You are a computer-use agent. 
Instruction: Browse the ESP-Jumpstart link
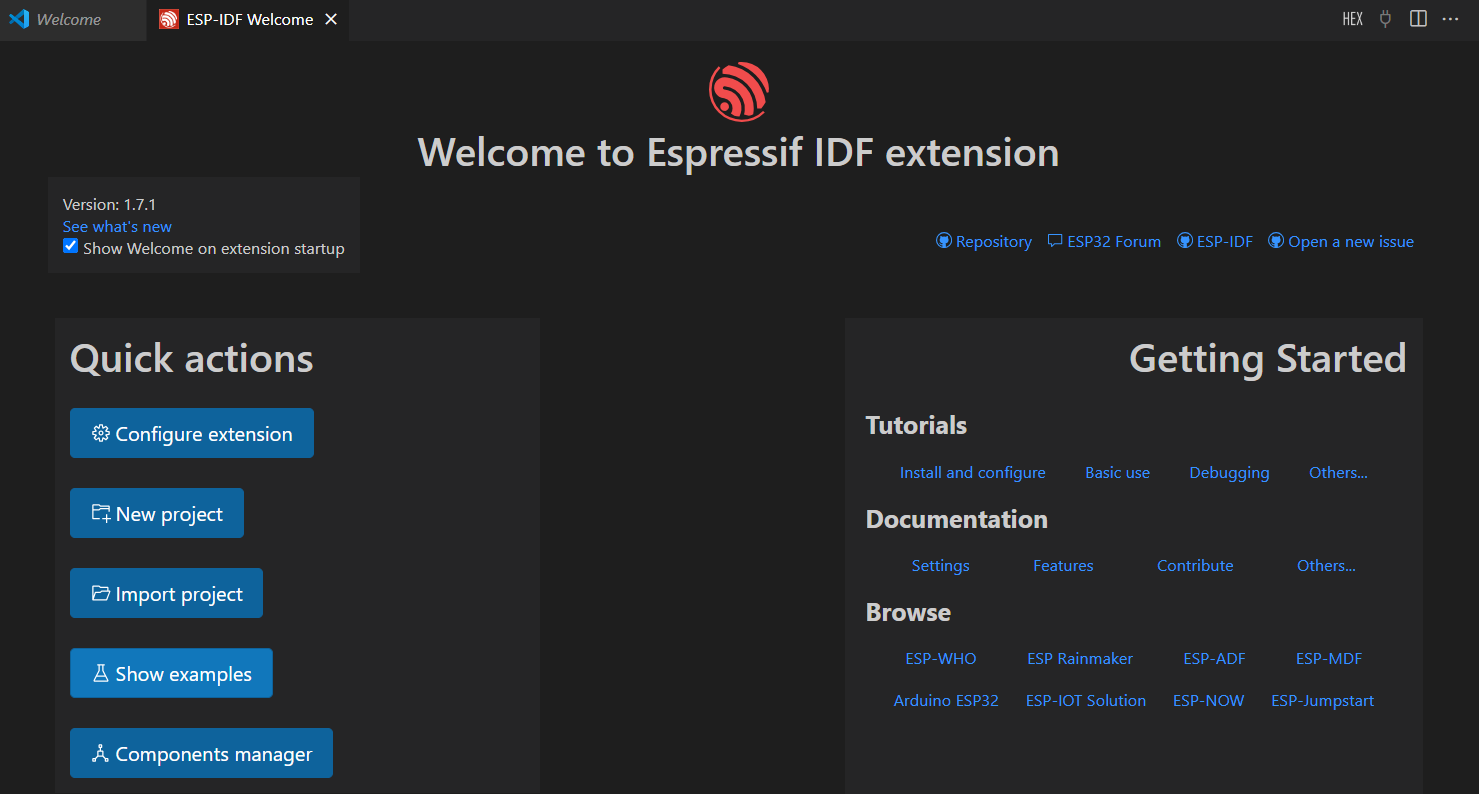tap(1322, 700)
